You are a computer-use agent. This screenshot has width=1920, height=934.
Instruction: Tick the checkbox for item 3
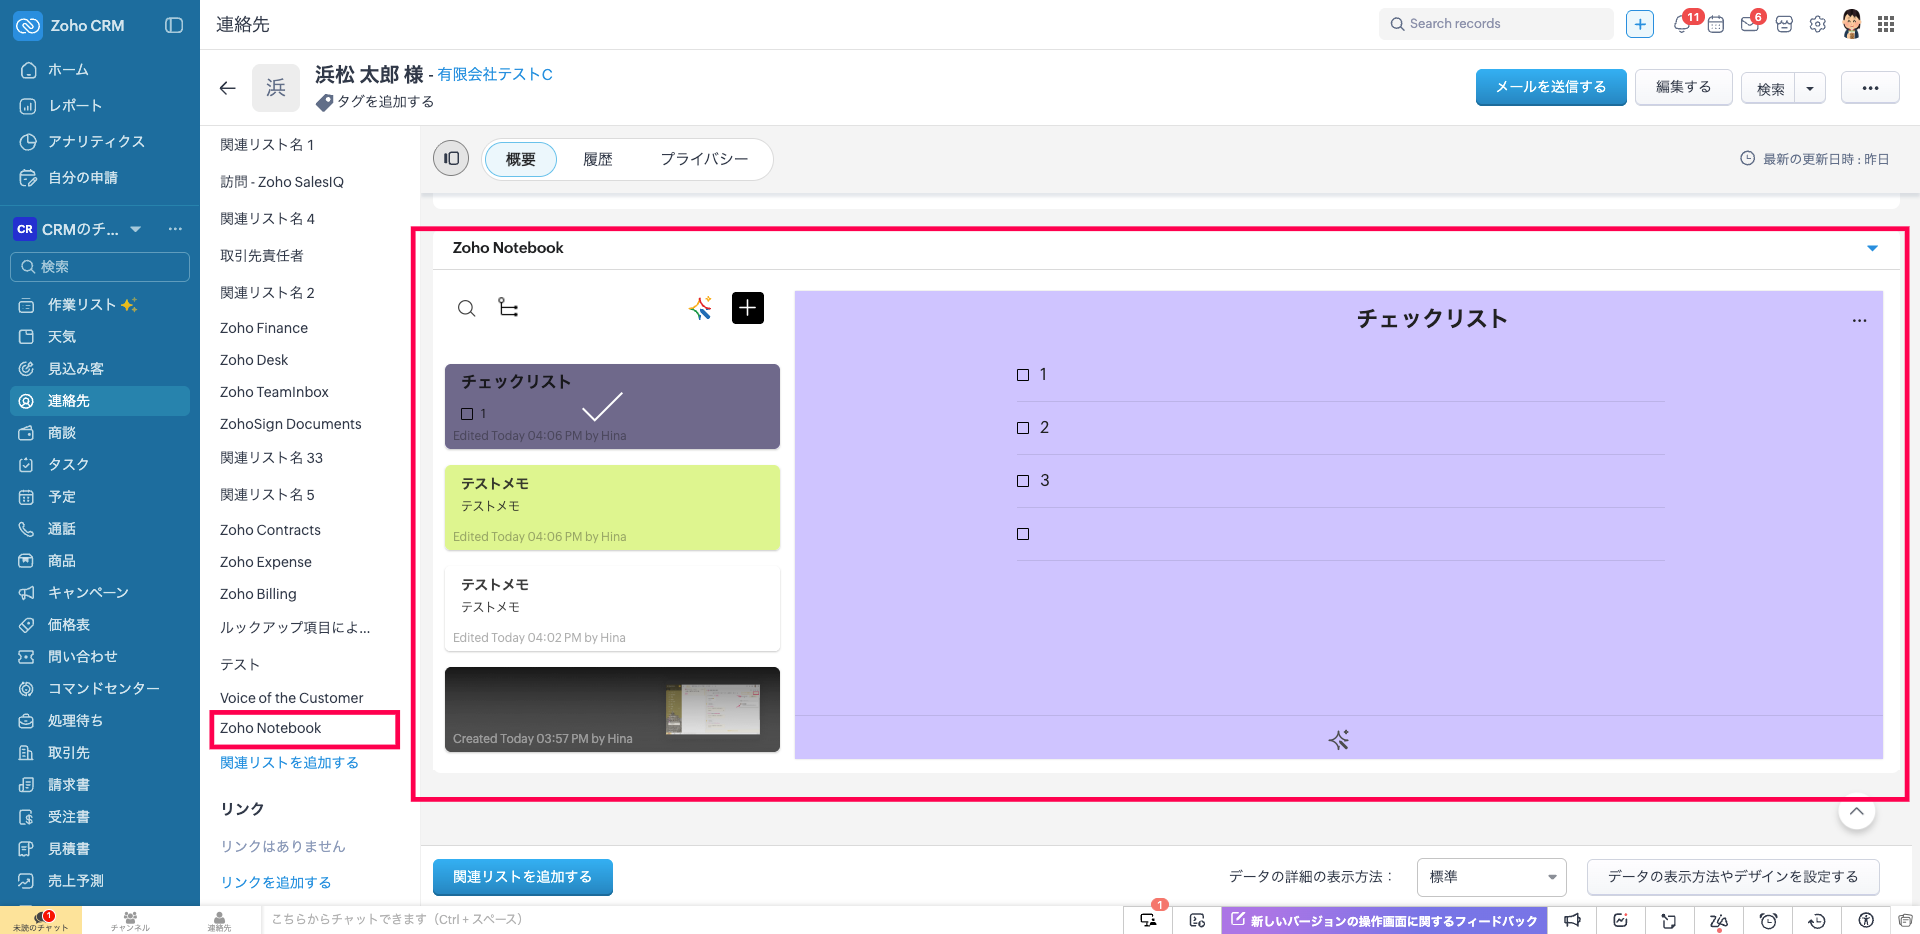pyautogui.click(x=1023, y=481)
